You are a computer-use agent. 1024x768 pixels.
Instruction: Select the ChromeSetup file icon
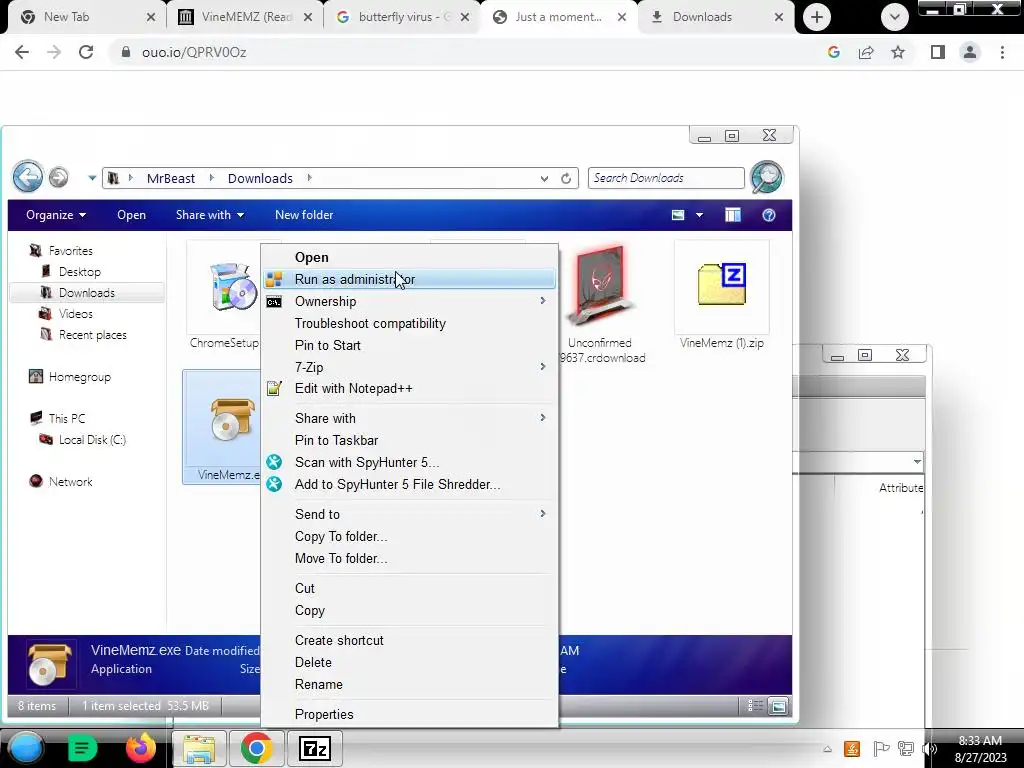click(231, 286)
